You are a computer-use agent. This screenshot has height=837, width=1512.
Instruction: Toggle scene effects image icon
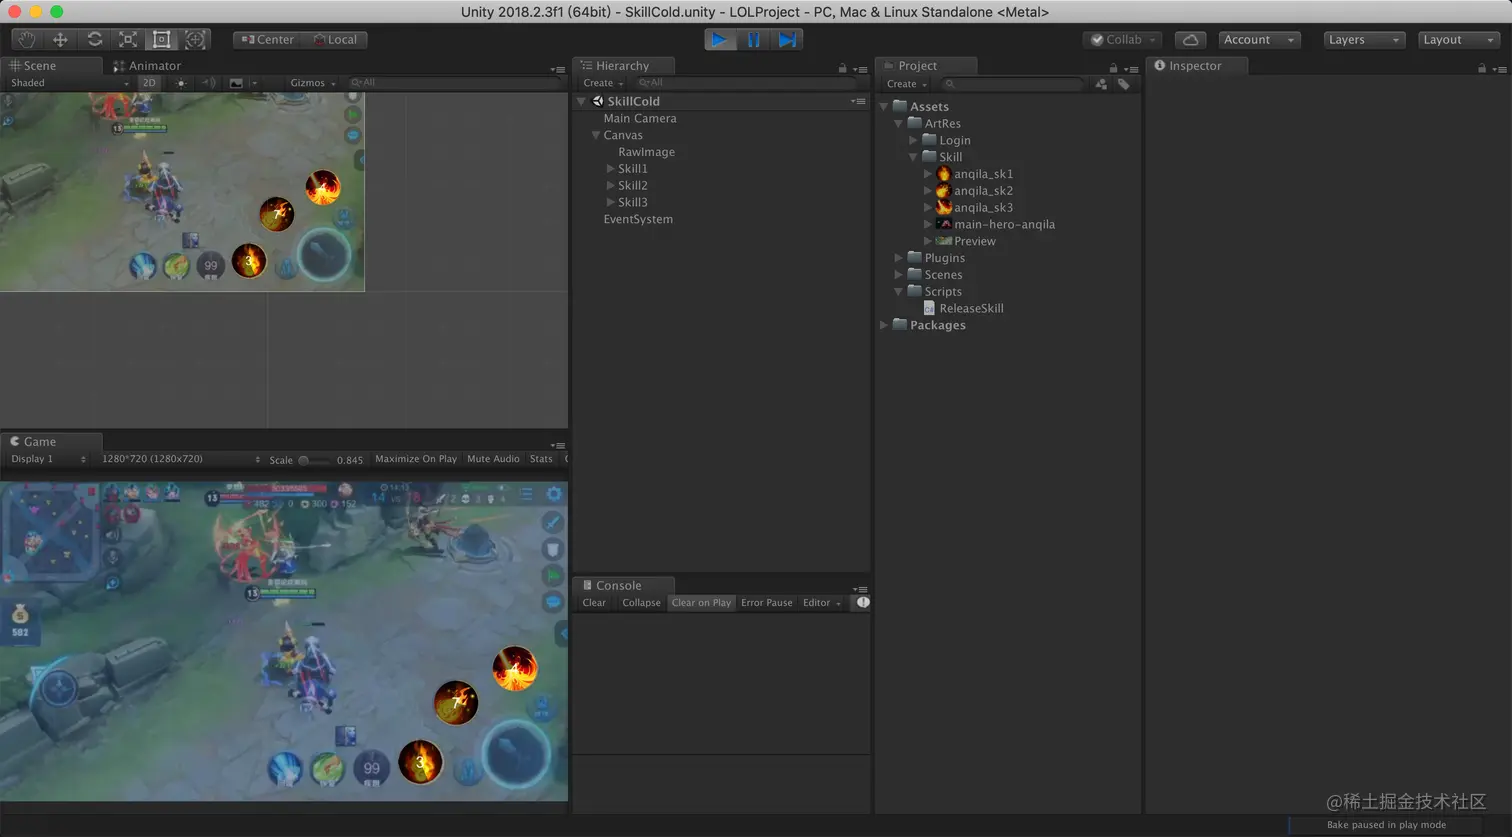pos(236,83)
